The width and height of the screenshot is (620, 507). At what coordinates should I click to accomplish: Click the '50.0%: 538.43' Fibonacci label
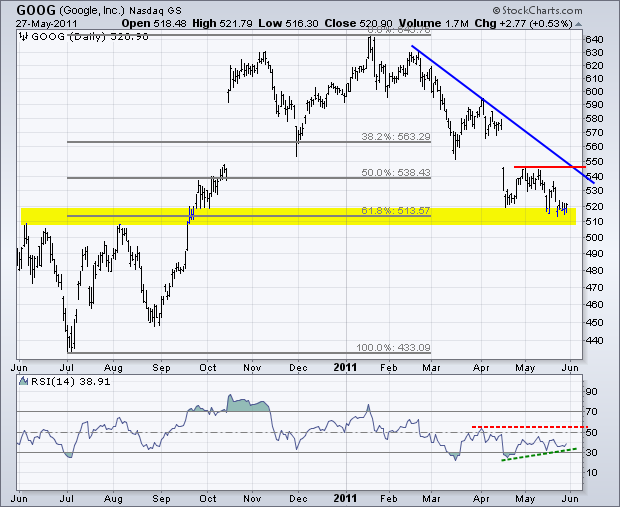click(396, 173)
